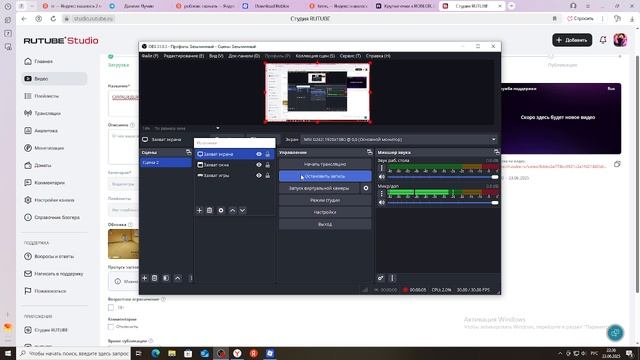Viewport: 640px width, 360px height.
Task: Undock the Сцены panel
Action: click(189, 152)
